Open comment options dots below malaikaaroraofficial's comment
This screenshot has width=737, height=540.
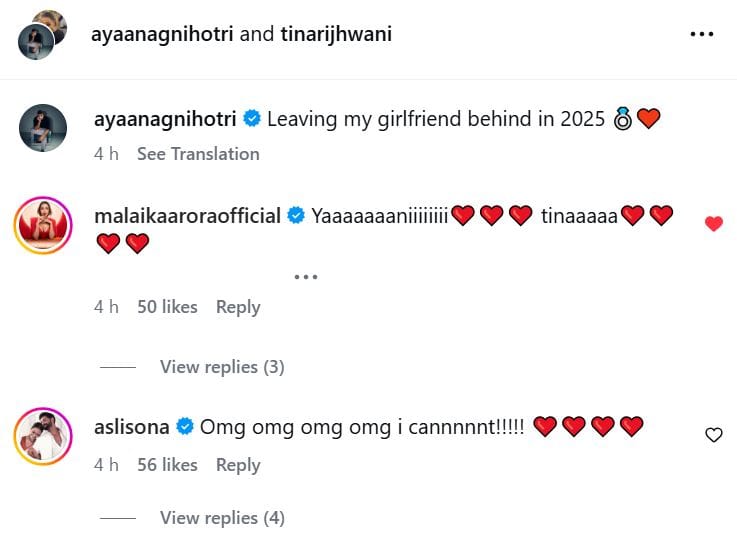coord(306,277)
